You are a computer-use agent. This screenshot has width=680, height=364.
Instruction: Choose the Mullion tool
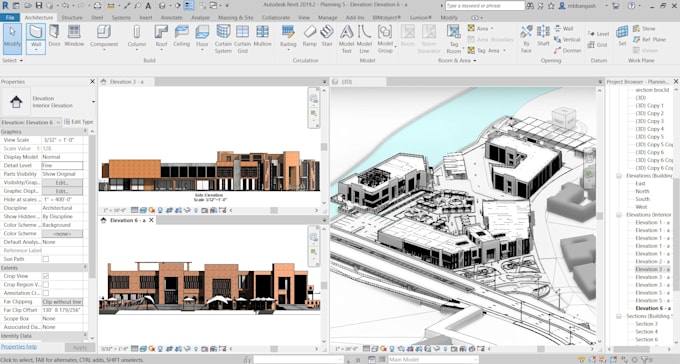coord(262,36)
